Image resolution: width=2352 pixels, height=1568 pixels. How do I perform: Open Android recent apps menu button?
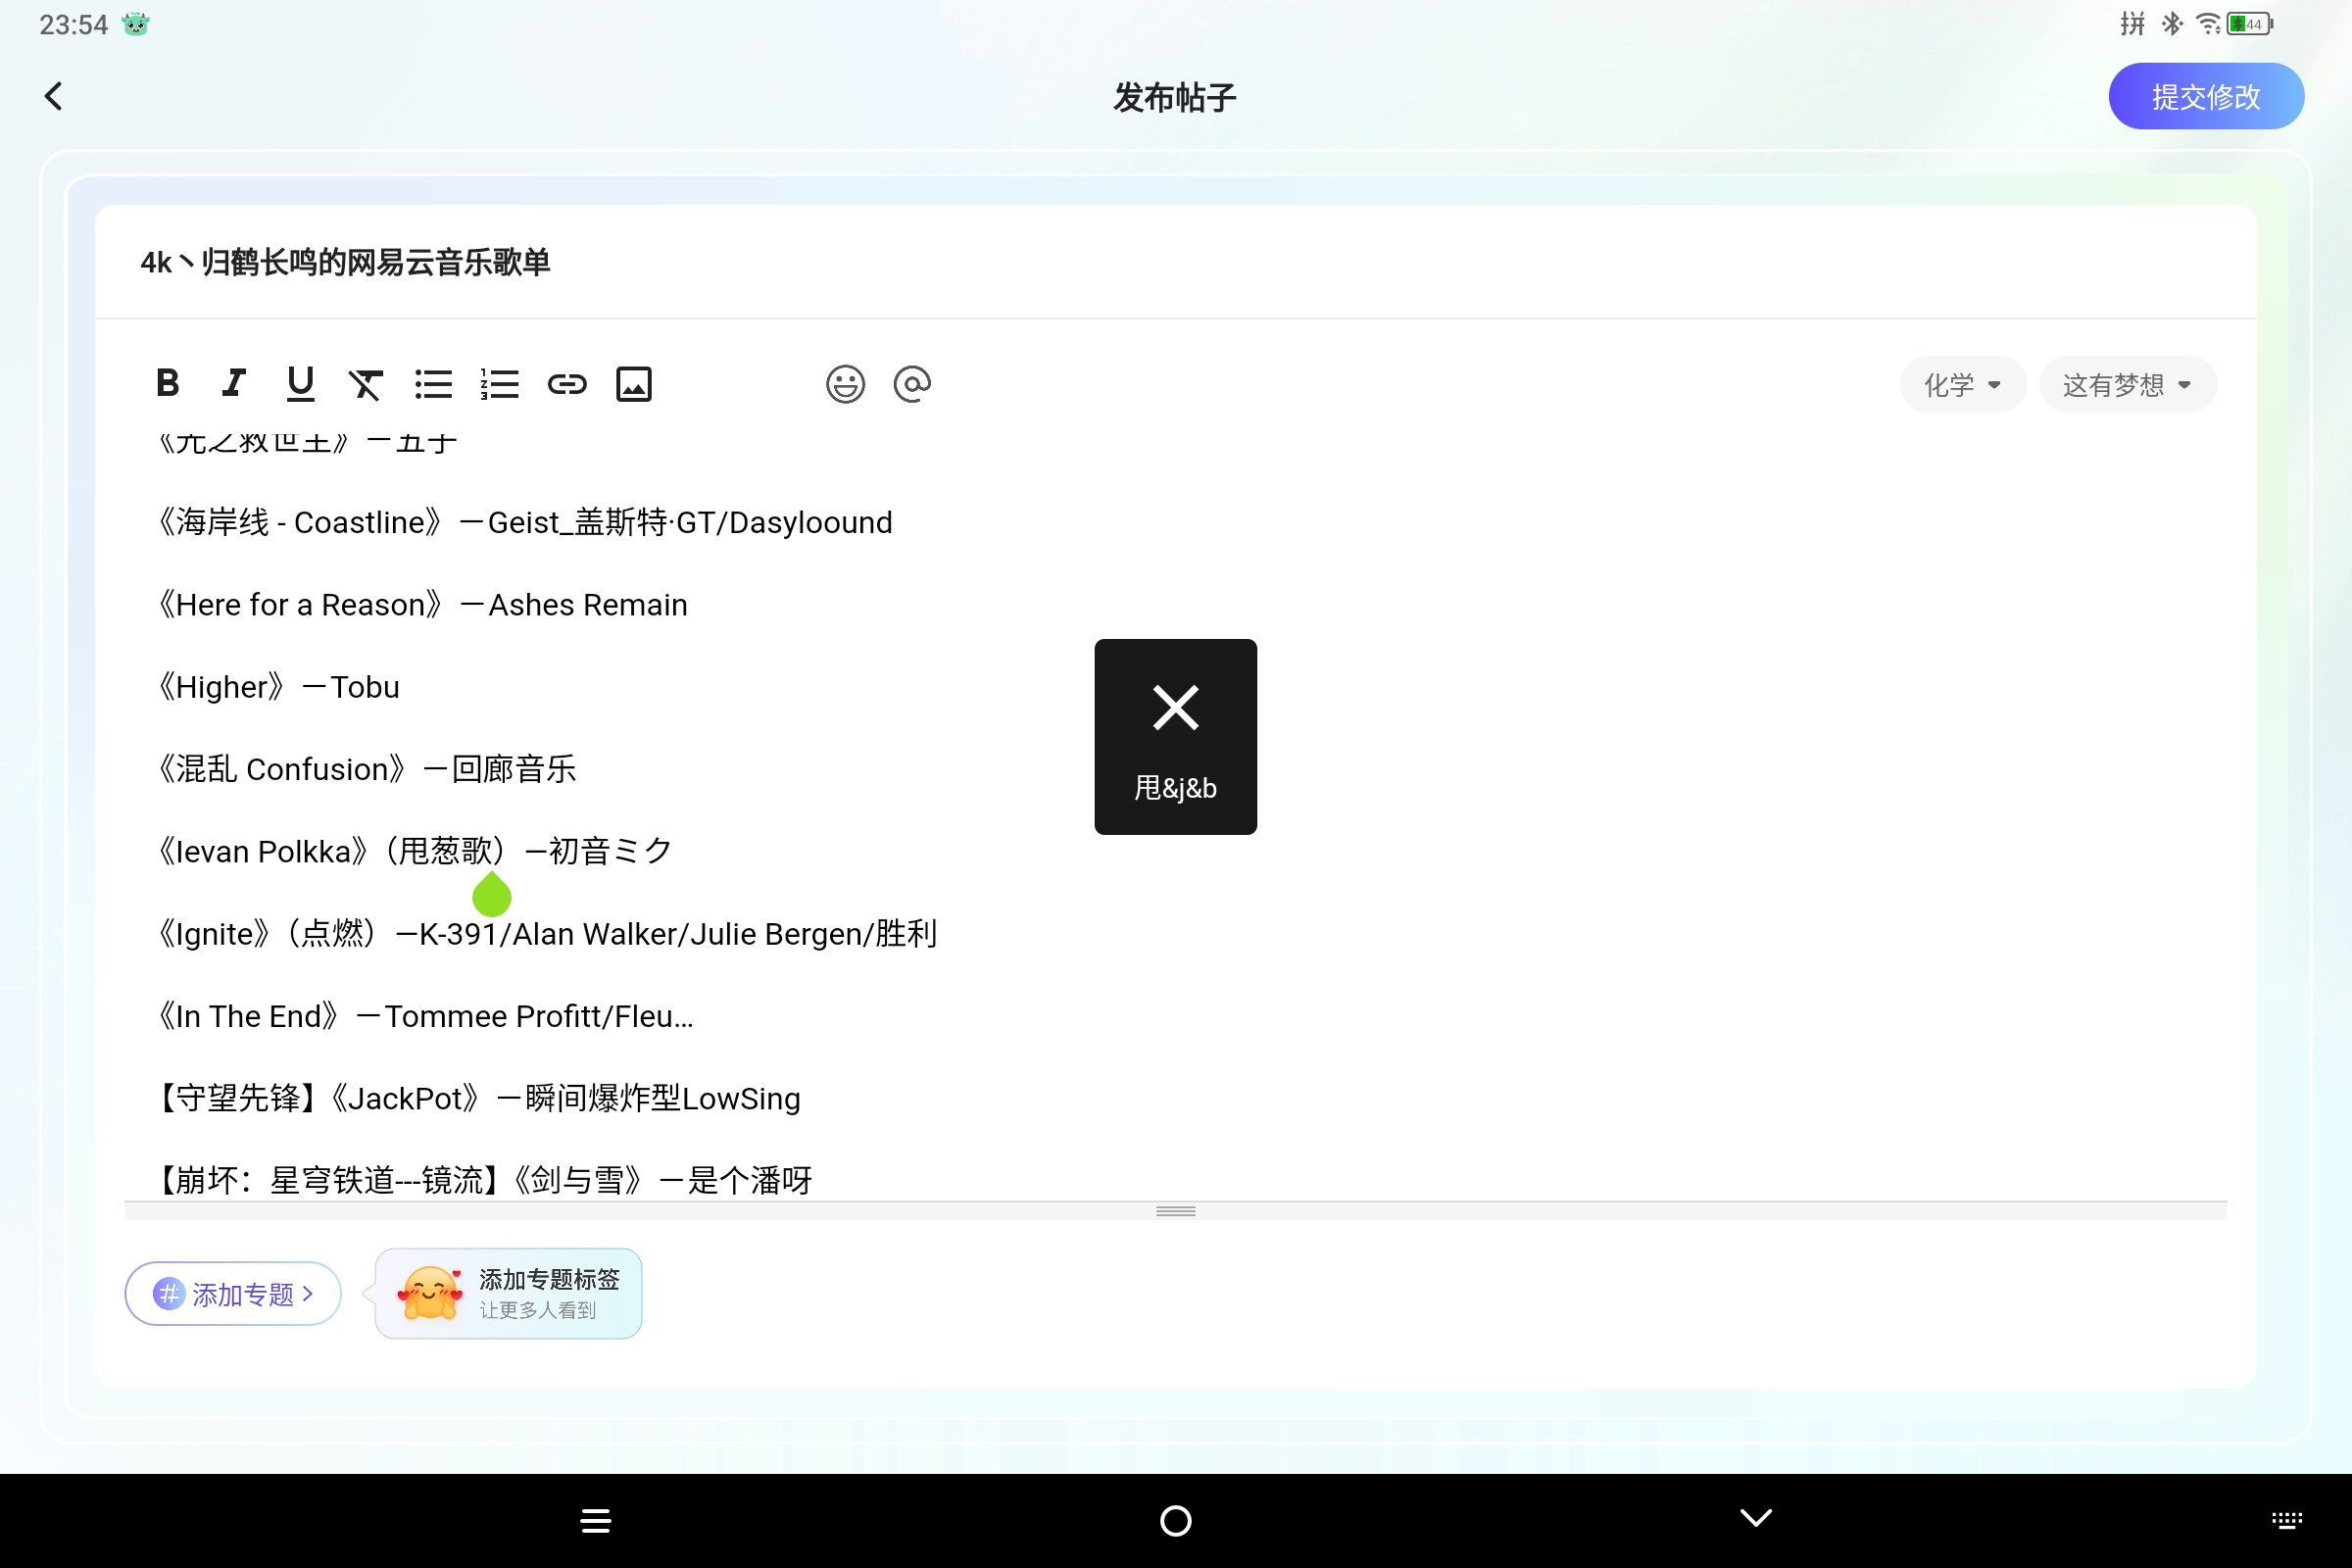pos(596,1521)
